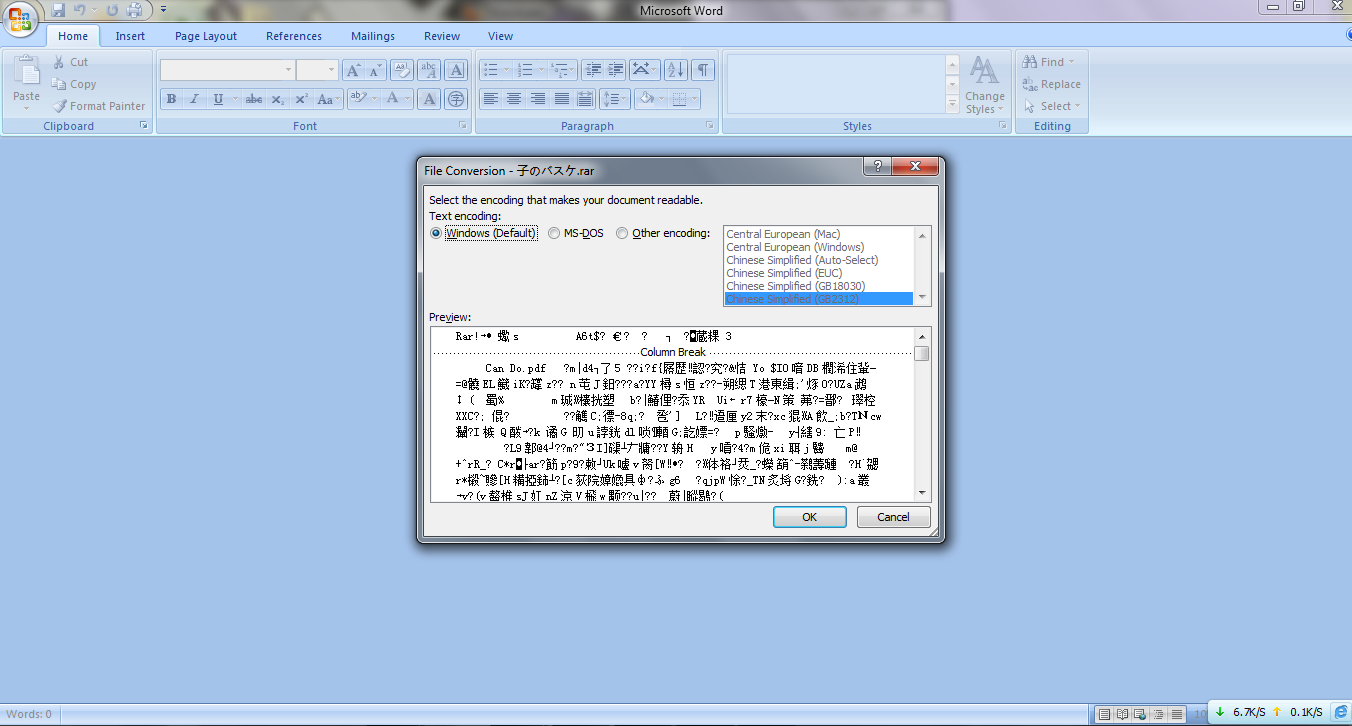Viewport: 1352px width, 726px height.
Task: Expand the Font dialog launcher
Action: [462, 126]
